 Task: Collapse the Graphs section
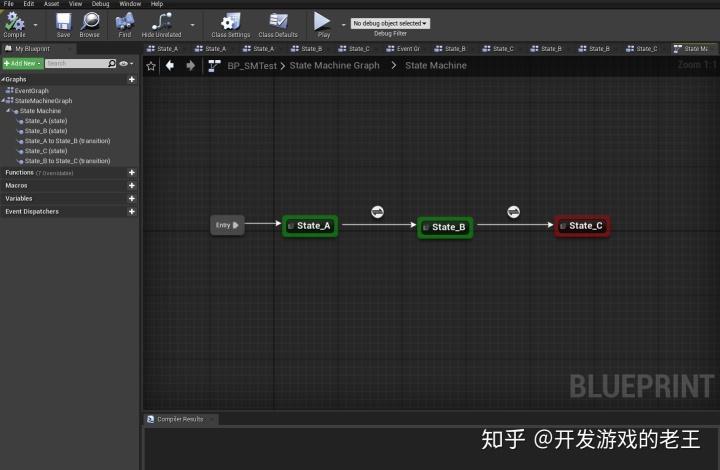[3, 79]
